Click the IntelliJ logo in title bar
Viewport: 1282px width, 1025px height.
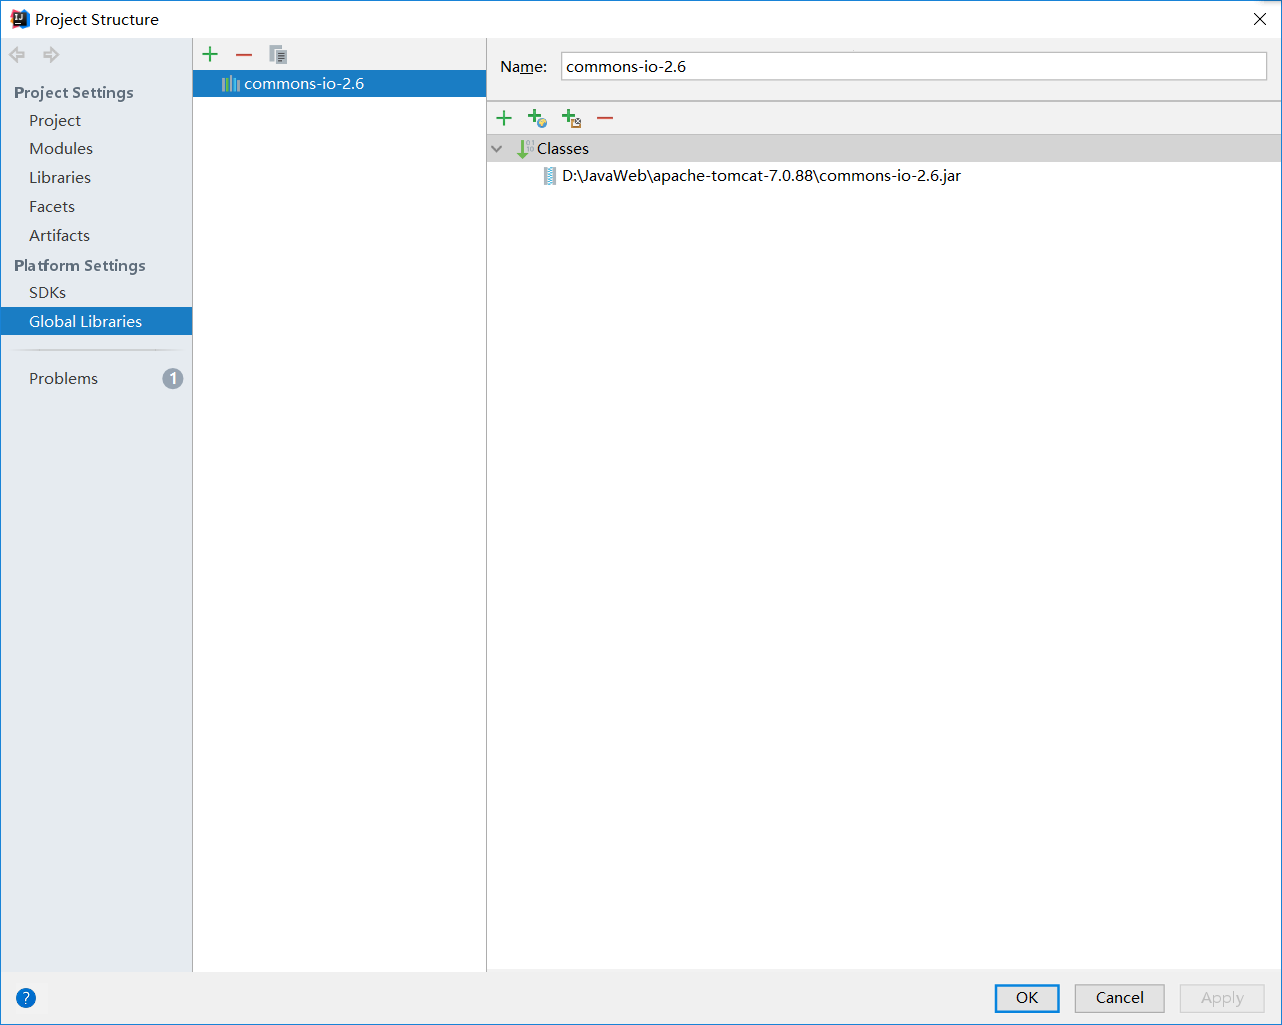pyautogui.click(x=19, y=19)
